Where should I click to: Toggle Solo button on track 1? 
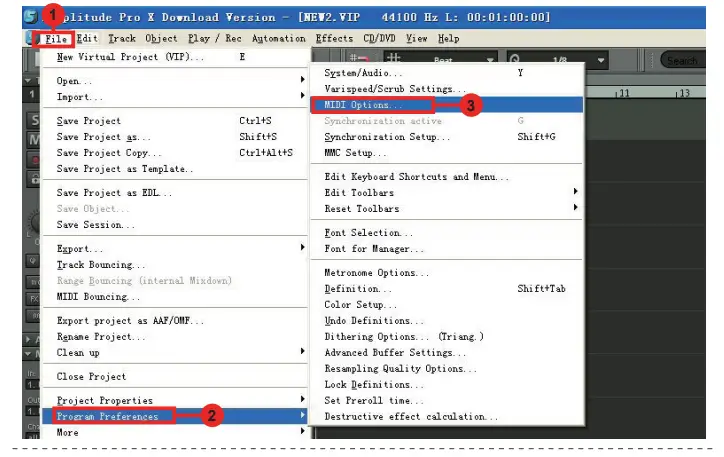35,120
